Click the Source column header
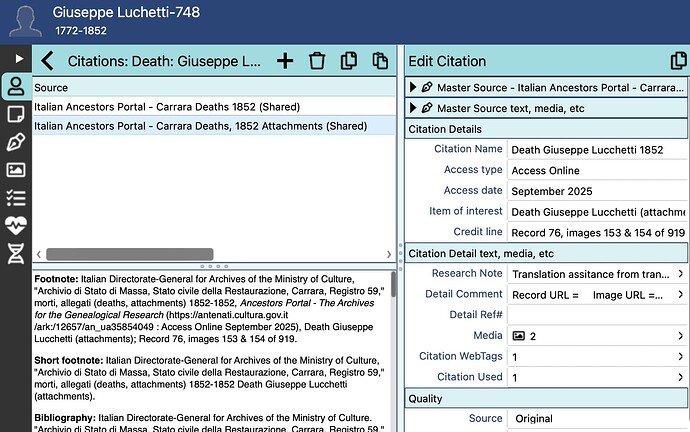The image size is (690, 432). 214,88
